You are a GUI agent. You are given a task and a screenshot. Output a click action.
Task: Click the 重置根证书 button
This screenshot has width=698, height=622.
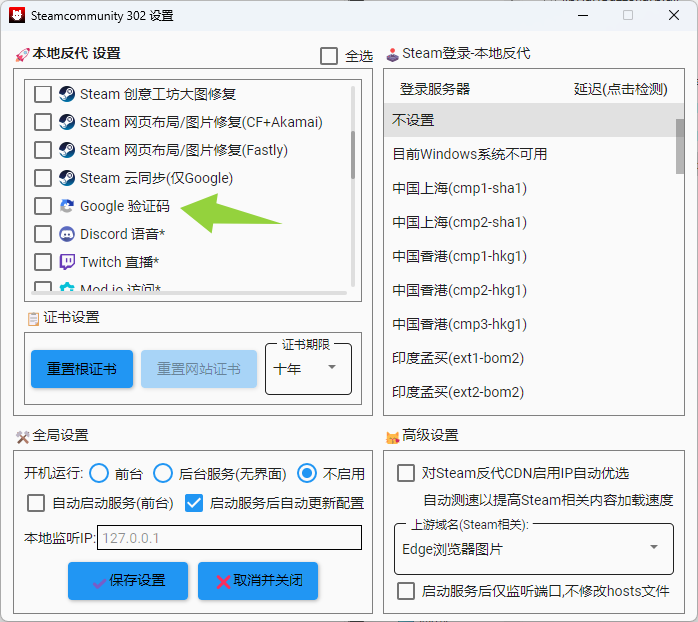coord(82,369)
